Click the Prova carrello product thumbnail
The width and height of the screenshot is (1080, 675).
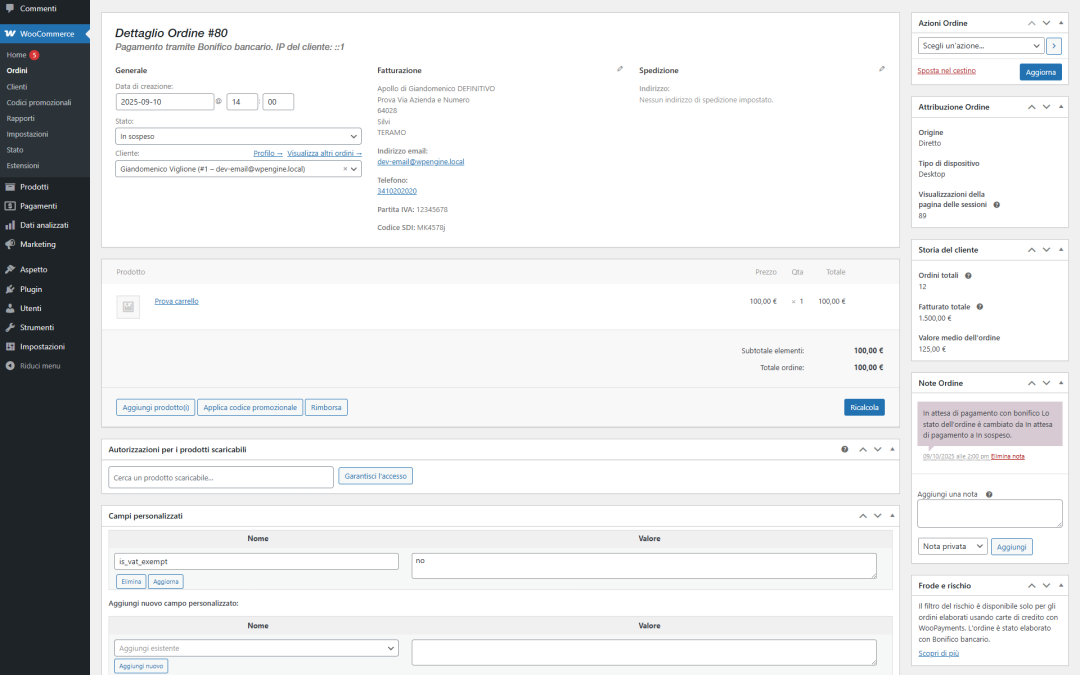point(128,307)
